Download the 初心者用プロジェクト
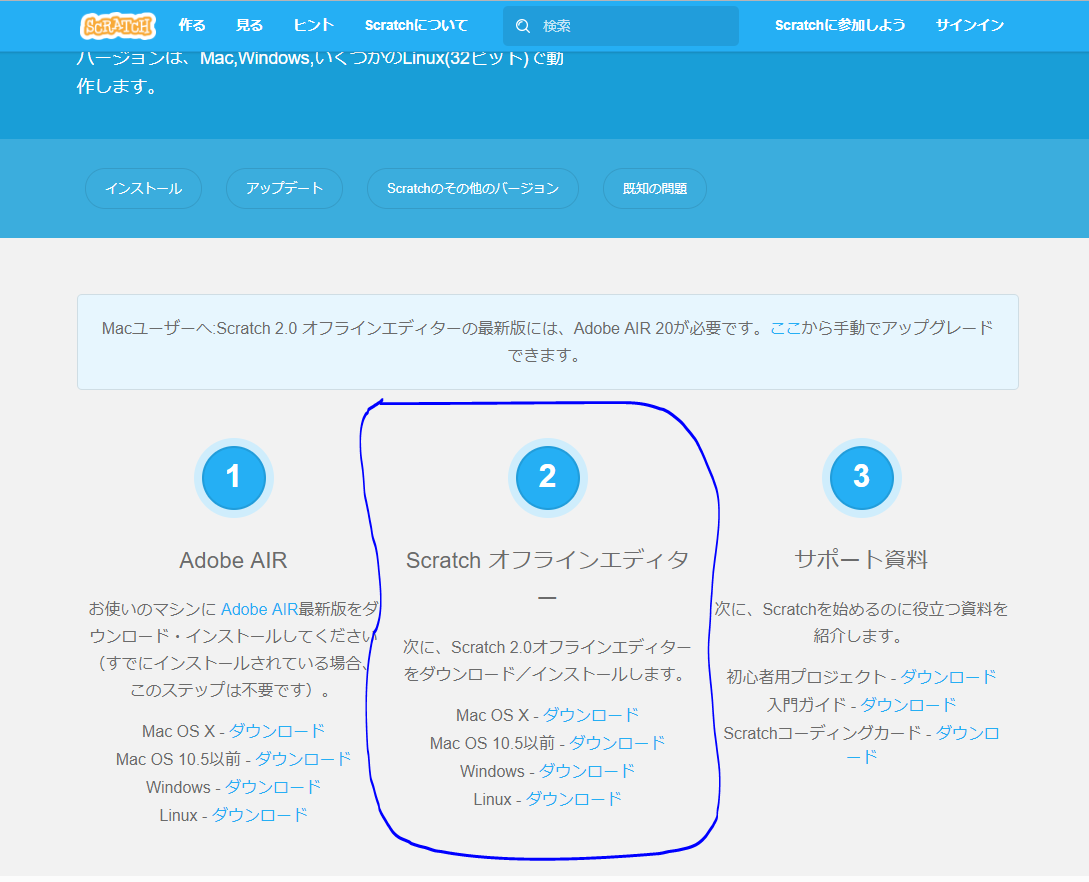 click(x=949, y=676)
